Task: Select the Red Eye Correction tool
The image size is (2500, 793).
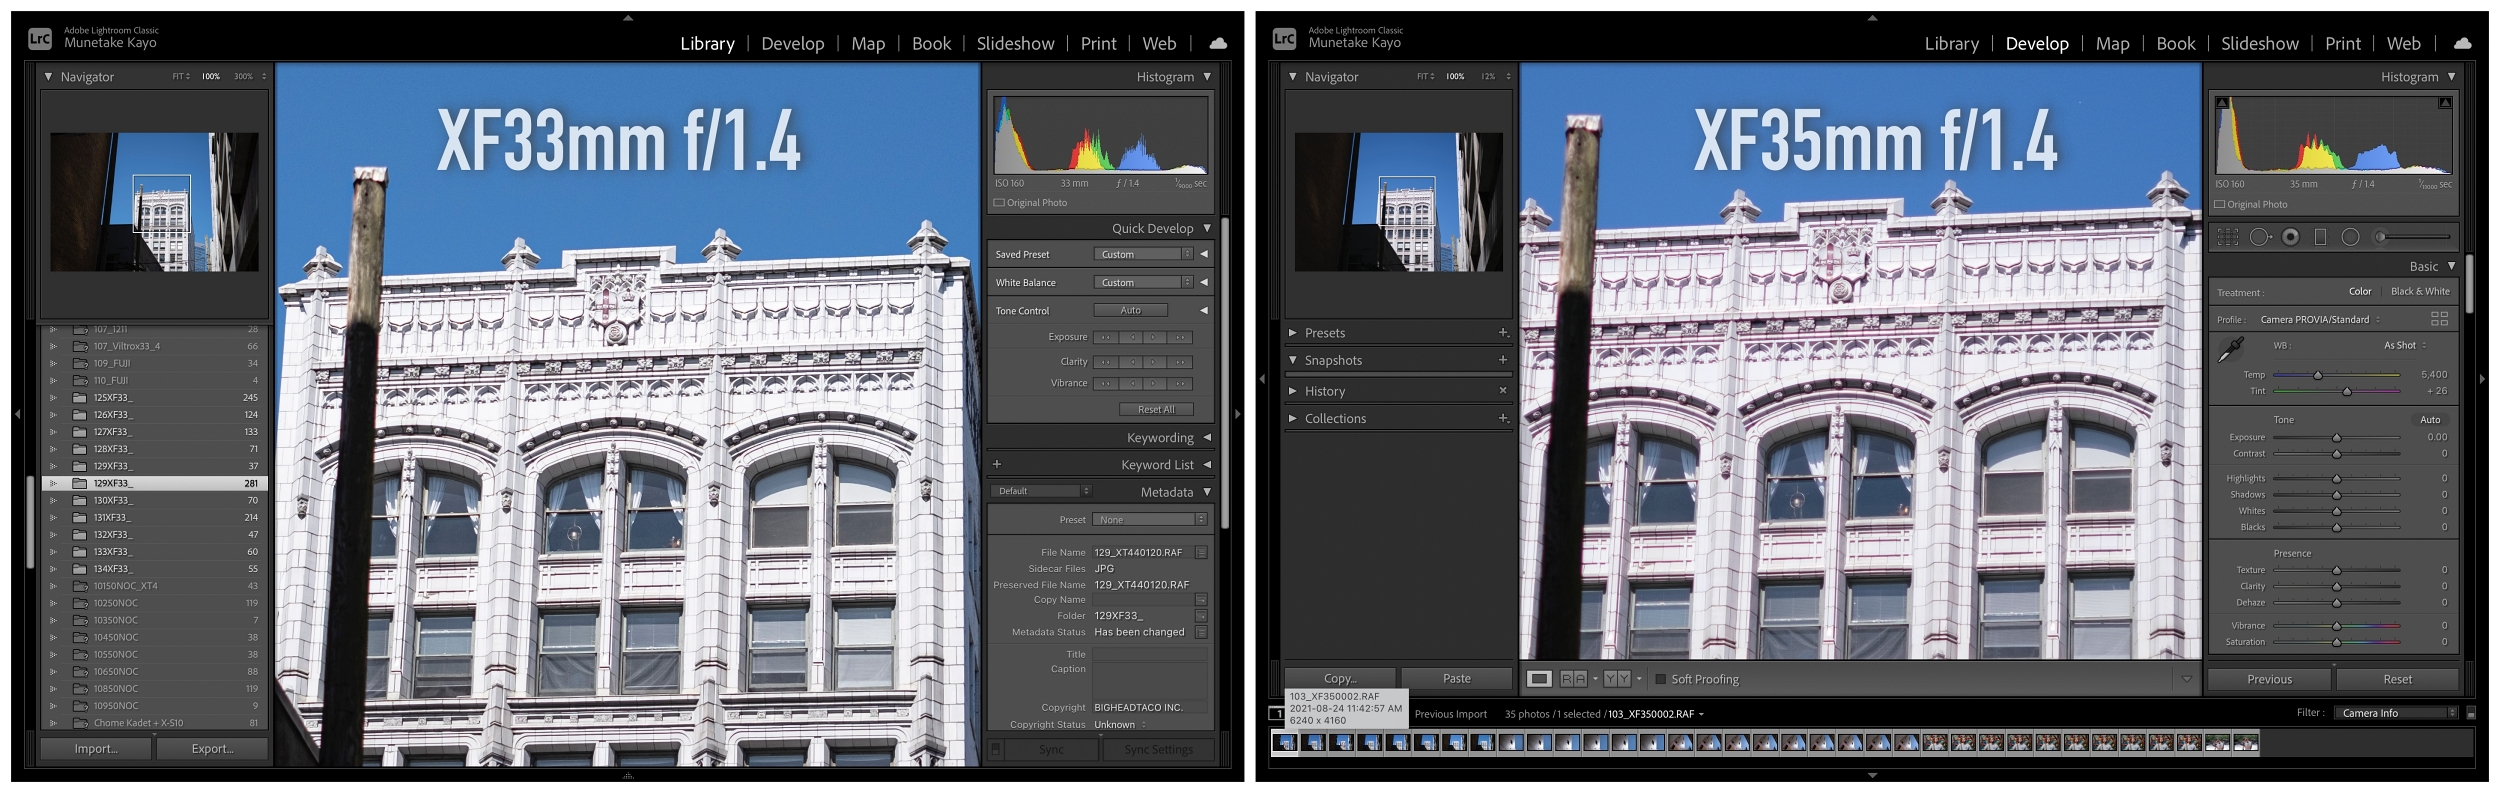Action: point(2291,237)
